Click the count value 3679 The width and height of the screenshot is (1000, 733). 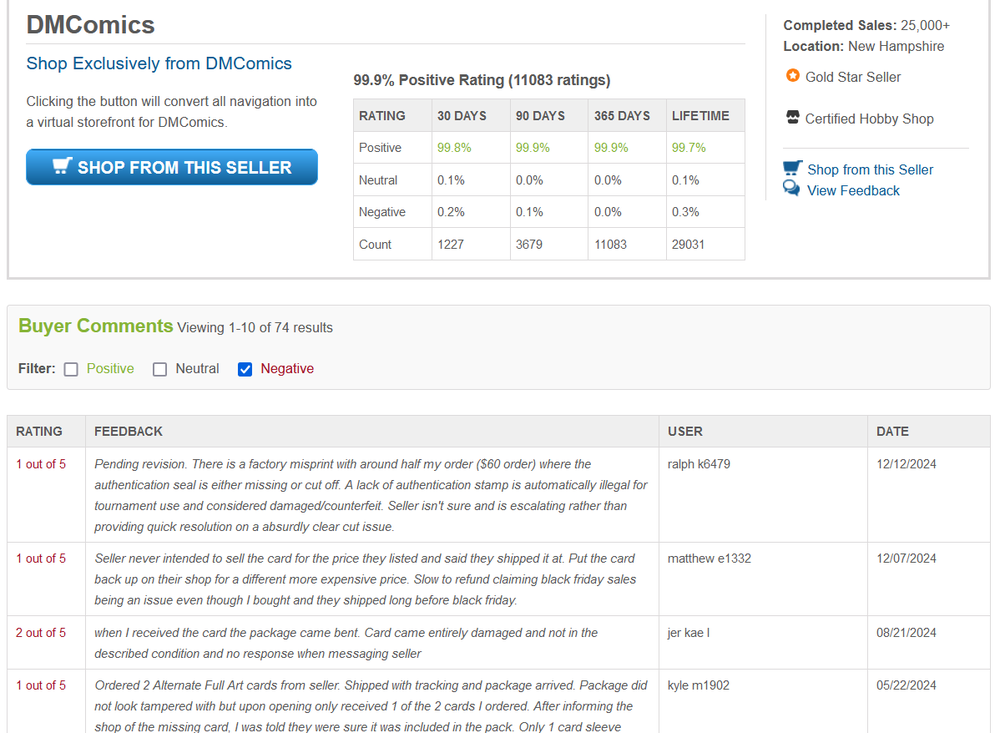point(529,244)
